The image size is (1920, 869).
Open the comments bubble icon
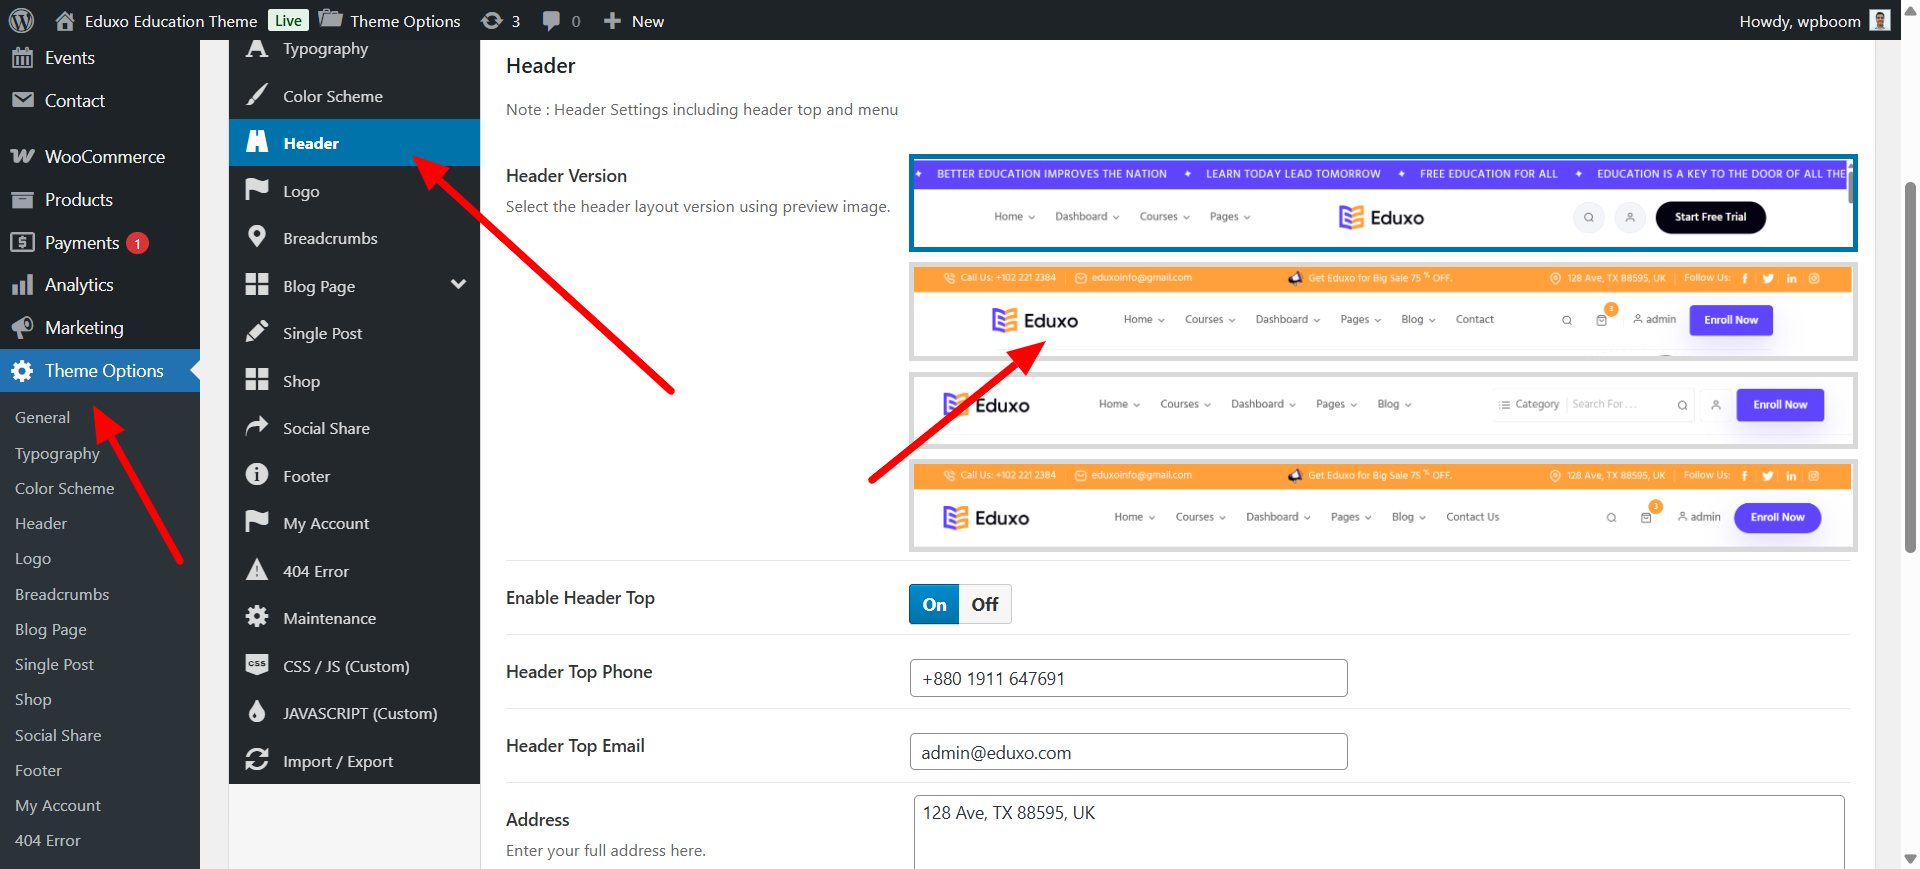551,20
